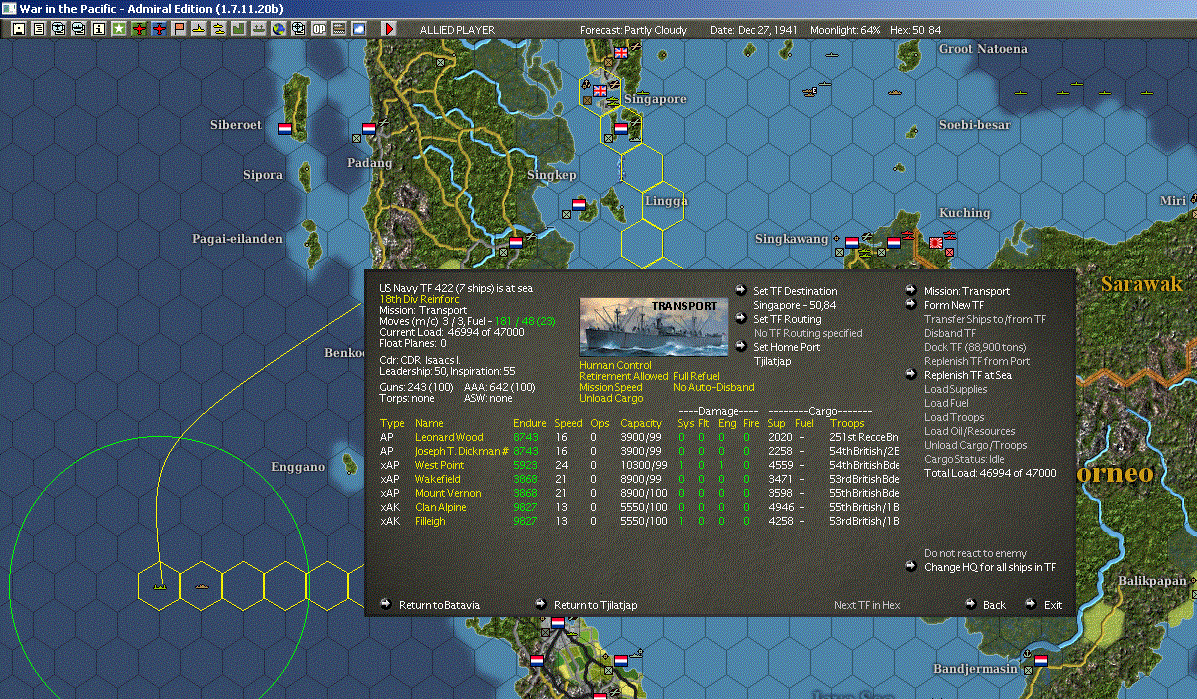The image size is (1197, 699).
Task: Open ship Wakefield details
Action: (x=437, y=479)
